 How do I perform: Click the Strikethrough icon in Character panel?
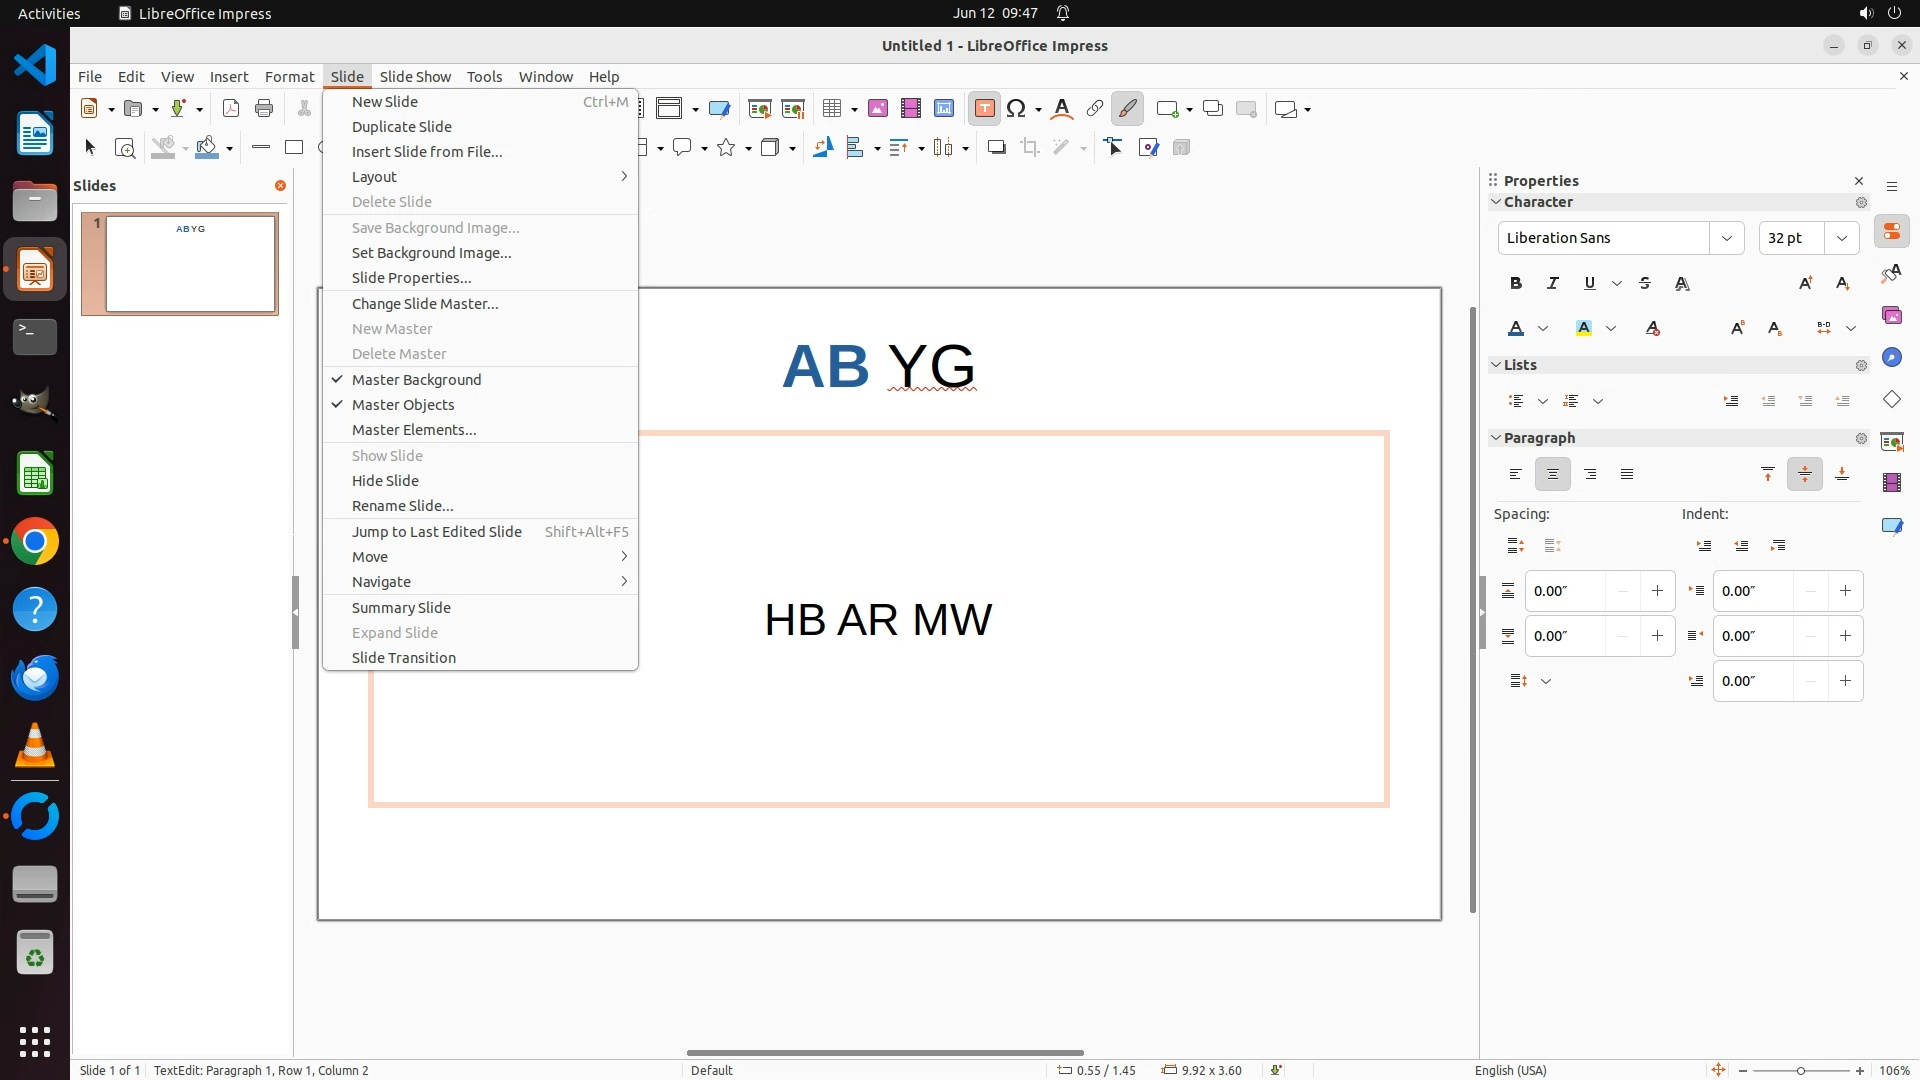click(x=1645, y=284)
